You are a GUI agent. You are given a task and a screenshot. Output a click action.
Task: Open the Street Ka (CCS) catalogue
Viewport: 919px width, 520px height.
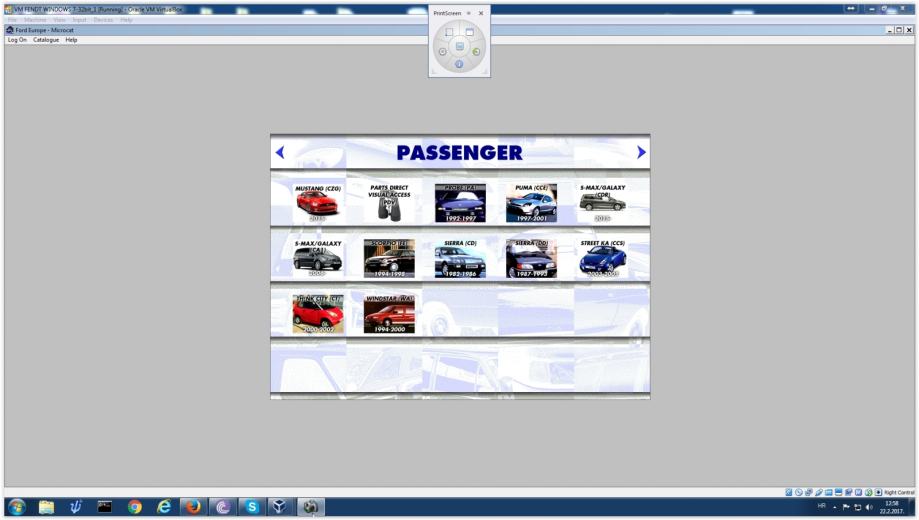tap(603, 258)
